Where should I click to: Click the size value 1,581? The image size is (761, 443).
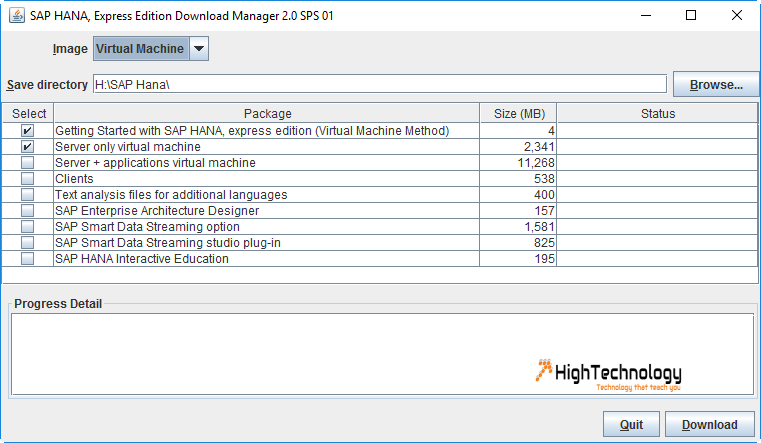(x=539, y=227)
